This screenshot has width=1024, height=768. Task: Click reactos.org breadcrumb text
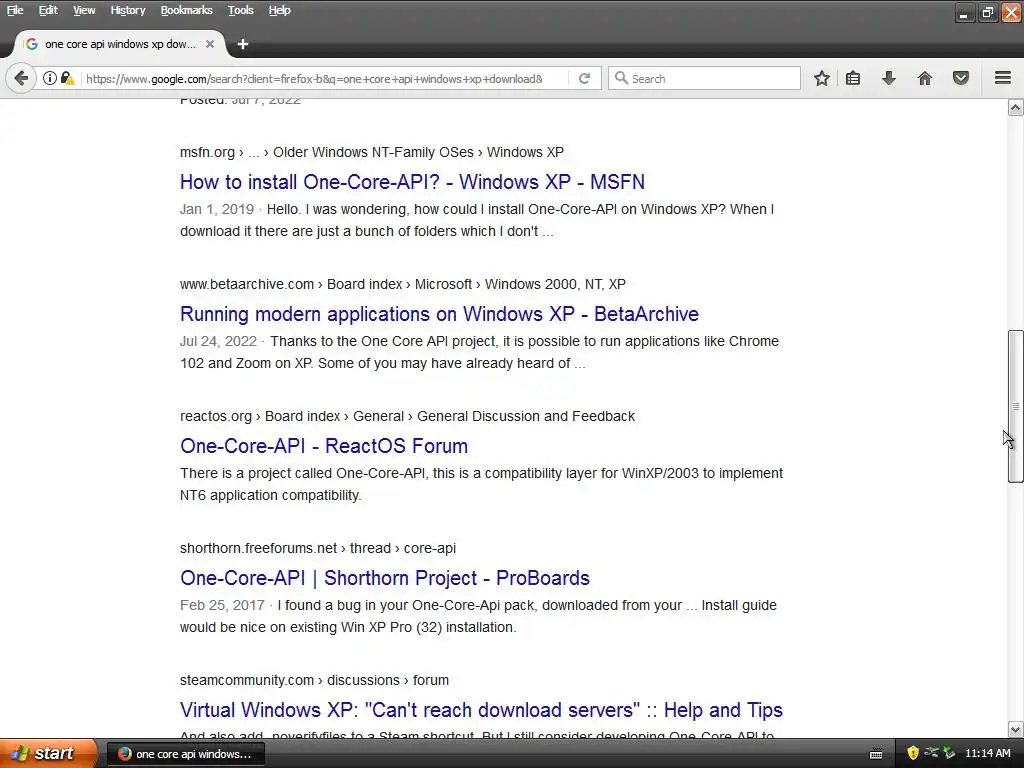point(216,416)
